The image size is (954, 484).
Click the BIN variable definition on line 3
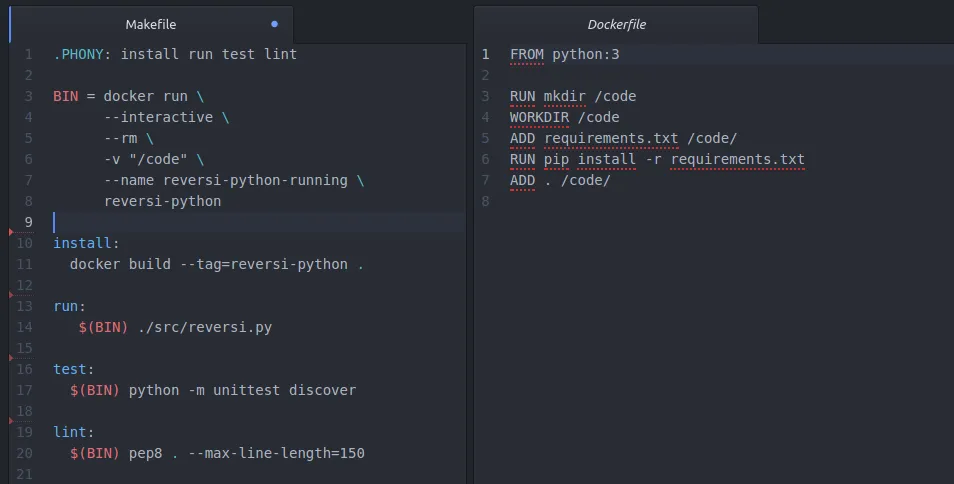coord(66,96)
